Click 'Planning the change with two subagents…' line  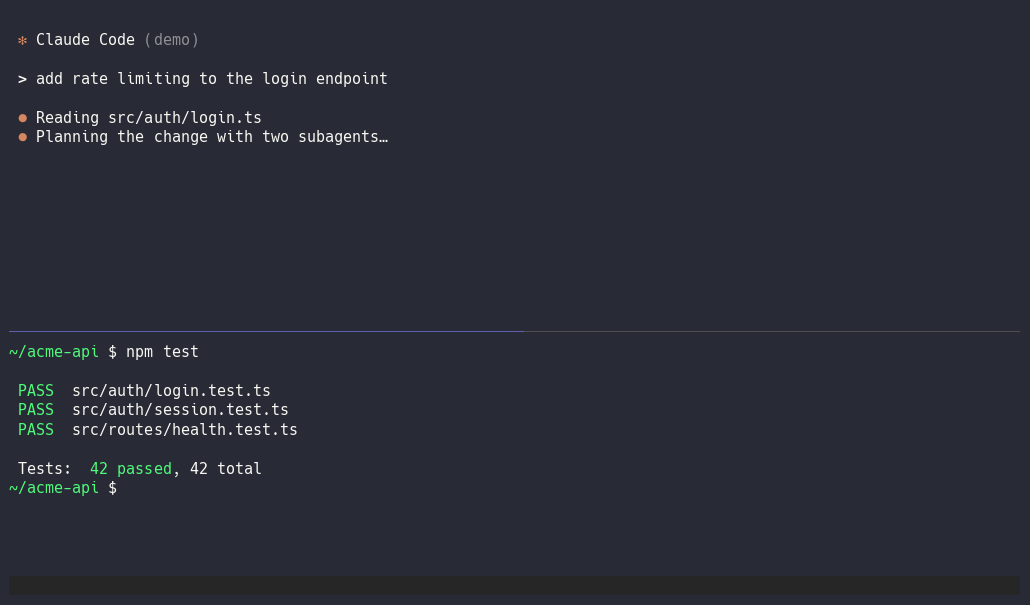click(x=212, y=137)
